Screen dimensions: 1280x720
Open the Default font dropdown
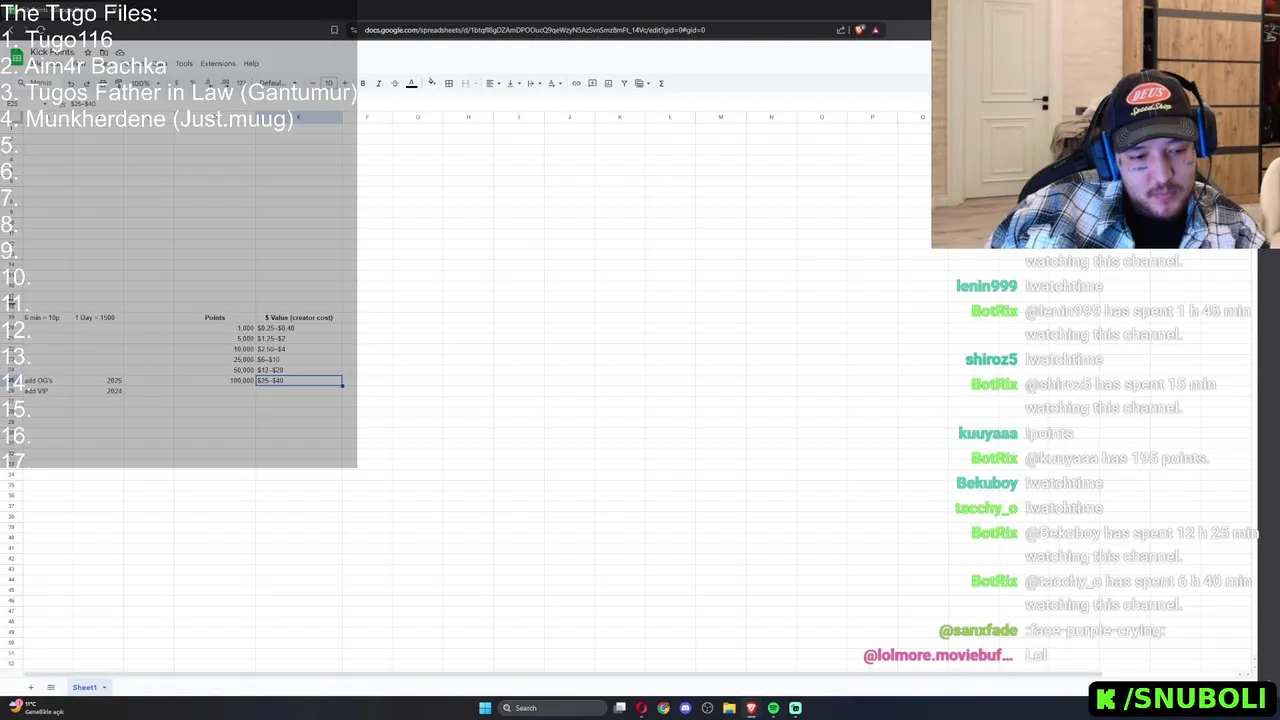pyautogui.click(x=277, y=83)
